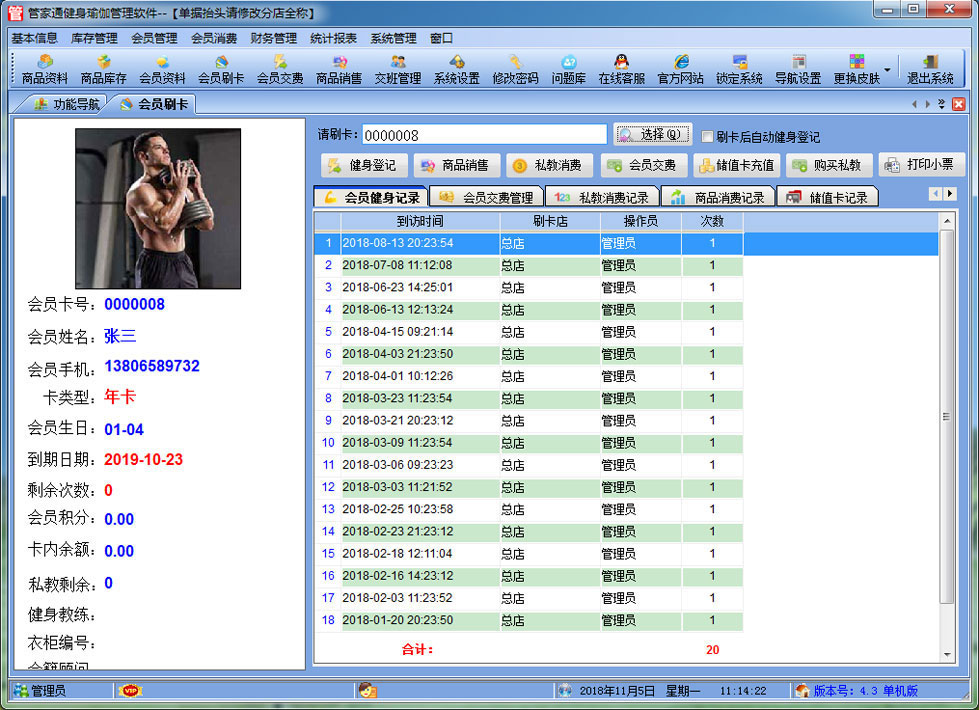Open 交班管理 shift icon
This screenshot has width=979, height=710.
(398, 69)
